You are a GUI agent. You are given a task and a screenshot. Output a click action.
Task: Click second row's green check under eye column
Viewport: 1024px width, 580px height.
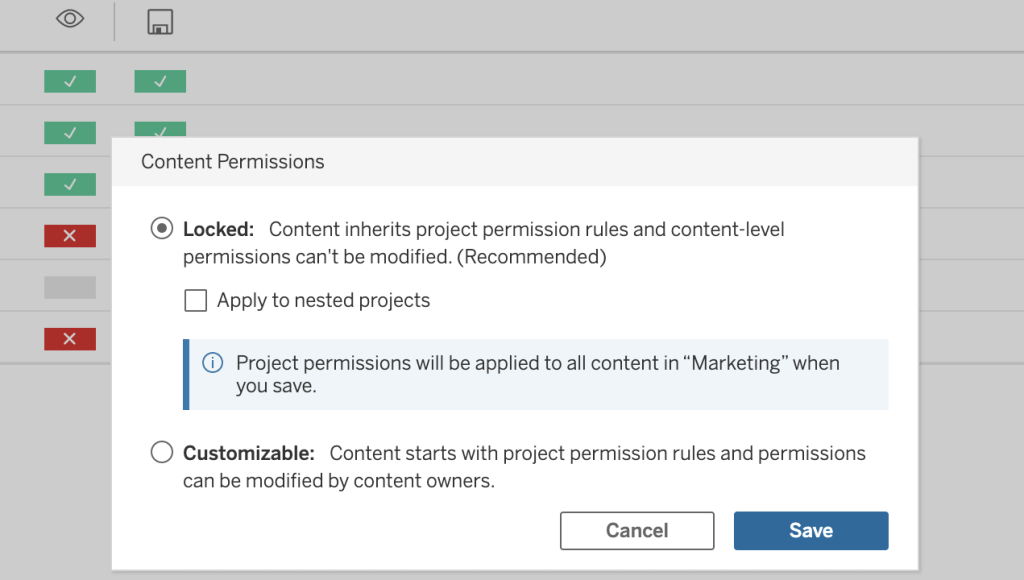(70, 132)
